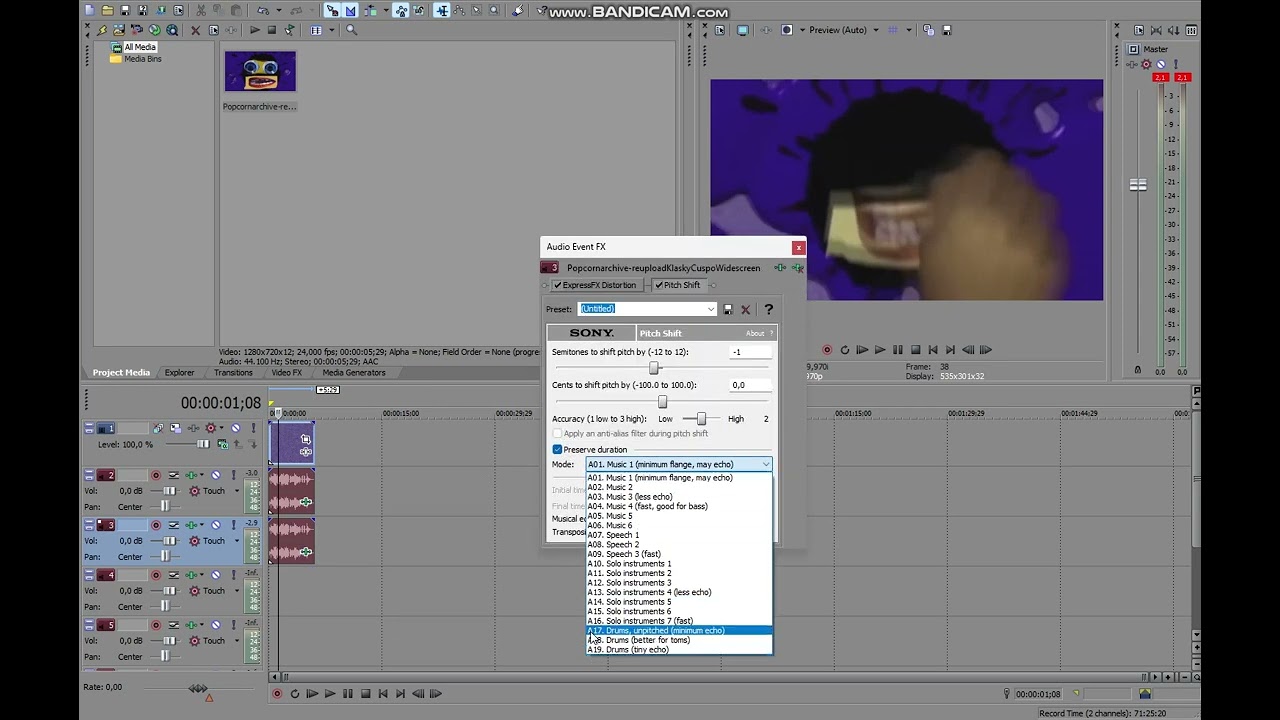The image size is (1280, 720).
Task: Create a new project from main toolbar
Action: [x=89, y=10]
